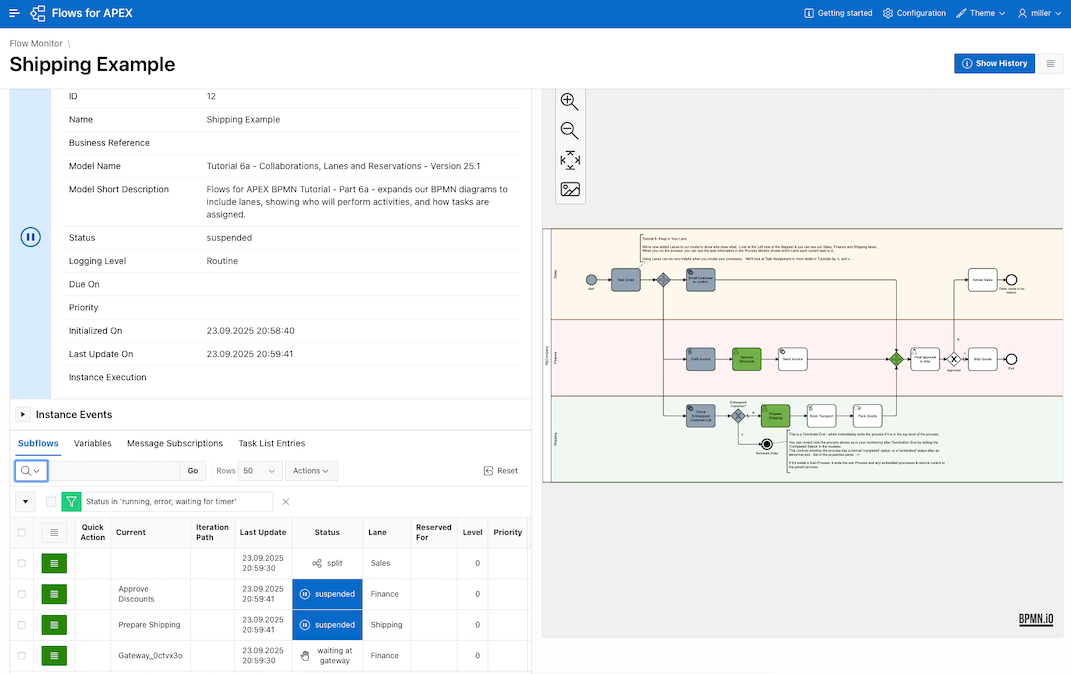Click the zoom in magnifier icon
This screenshot has width=1071, height=674.
(x=569, y=102)
